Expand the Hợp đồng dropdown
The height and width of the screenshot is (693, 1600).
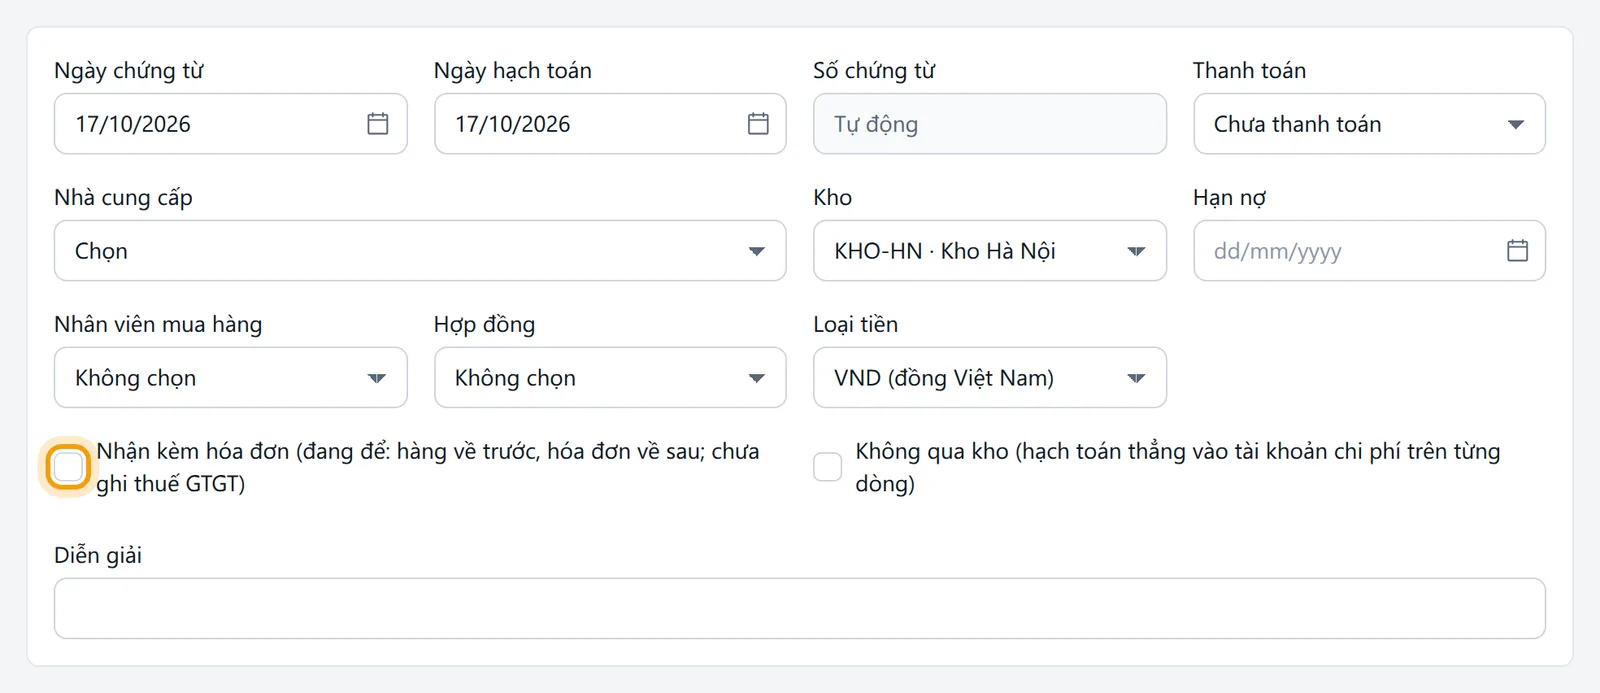(x=610, y=378)
